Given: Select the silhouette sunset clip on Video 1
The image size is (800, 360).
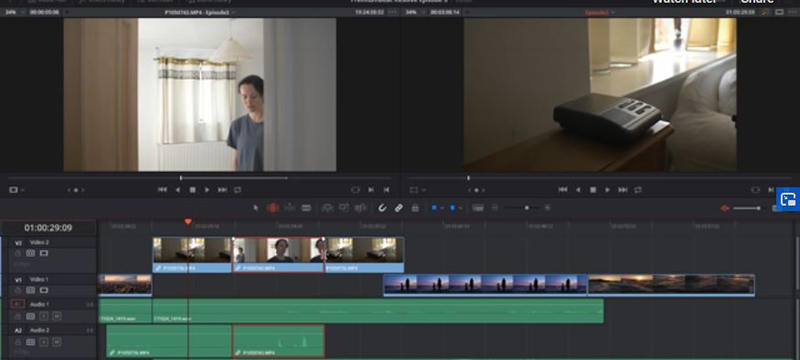Looking at the screenshot, I should 485,285.
